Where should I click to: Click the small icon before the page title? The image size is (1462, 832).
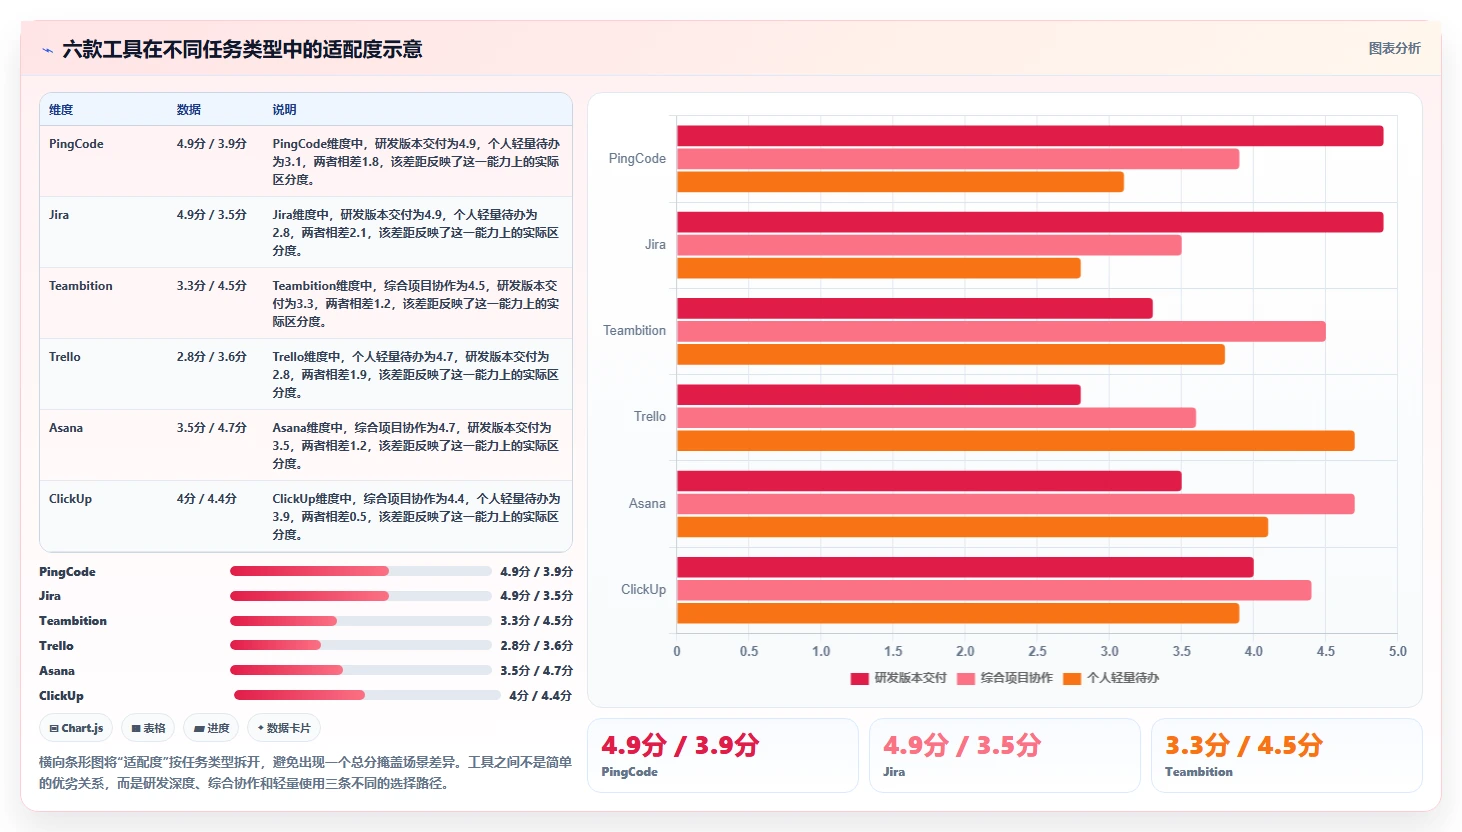click(47, 50)
